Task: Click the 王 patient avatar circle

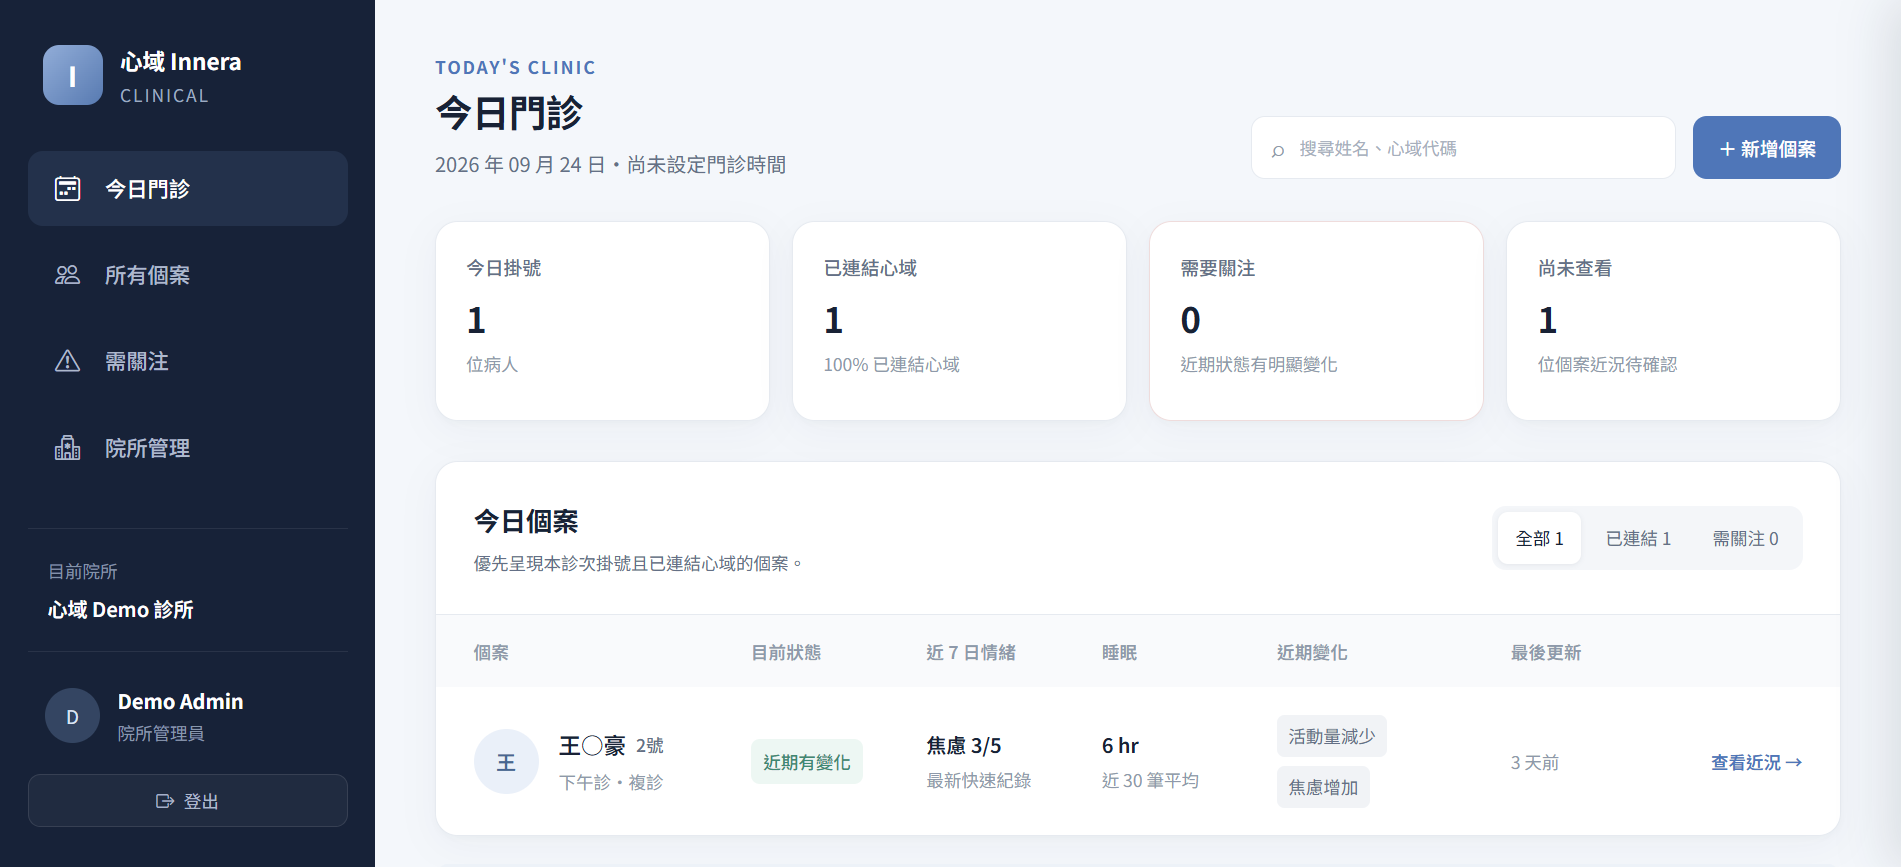Action: coord(506,762)
